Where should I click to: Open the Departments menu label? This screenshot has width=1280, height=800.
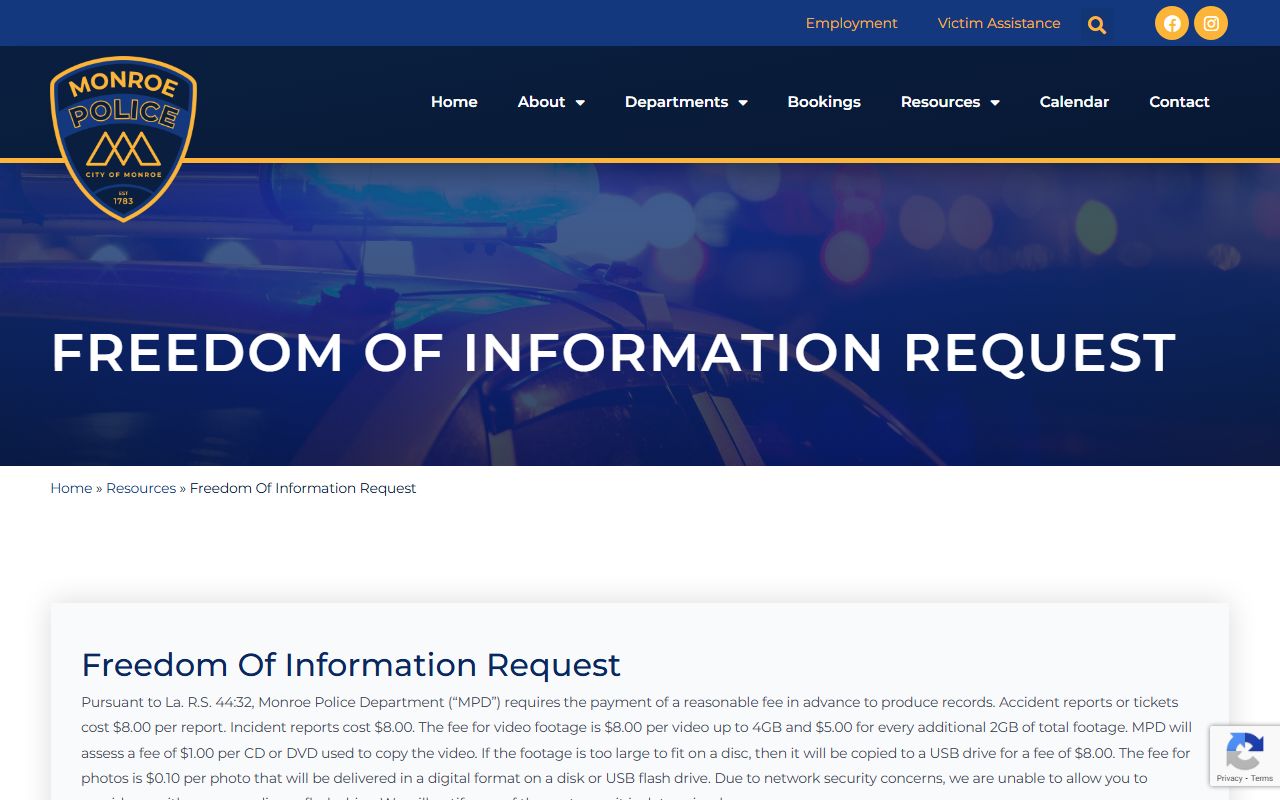click(x=676, y=102)
